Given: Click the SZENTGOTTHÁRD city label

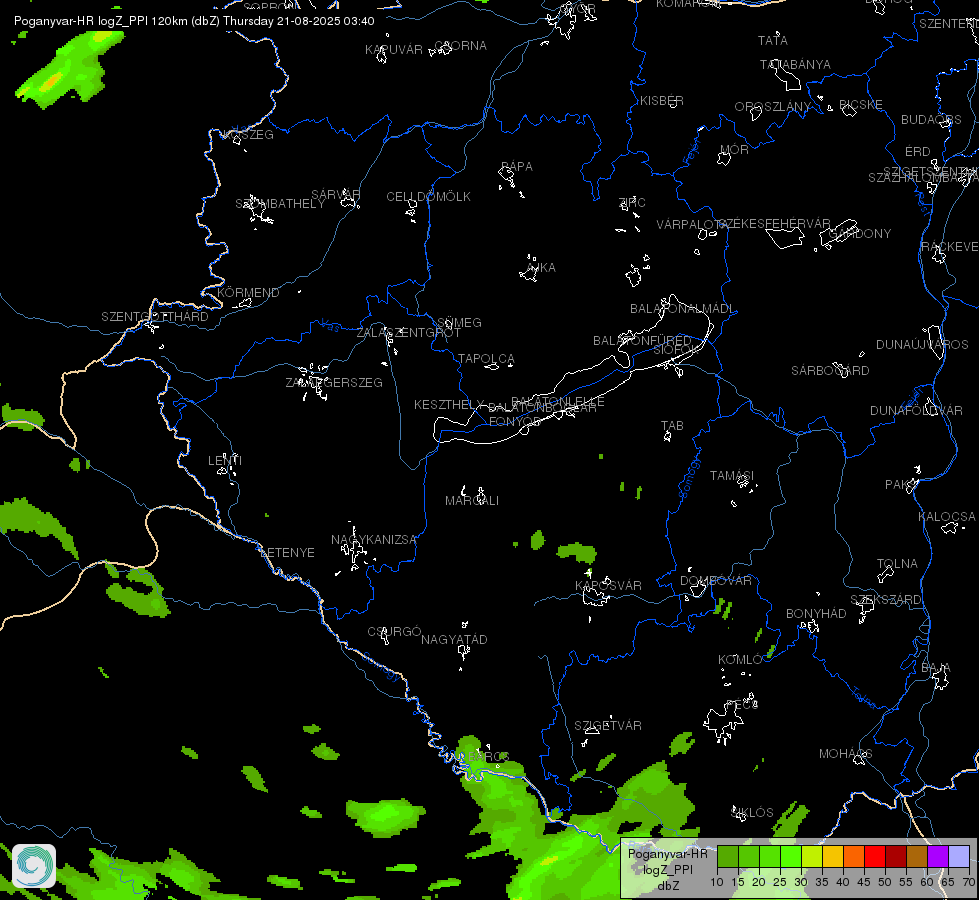Looking at the screenshot, I should point(155,317).
